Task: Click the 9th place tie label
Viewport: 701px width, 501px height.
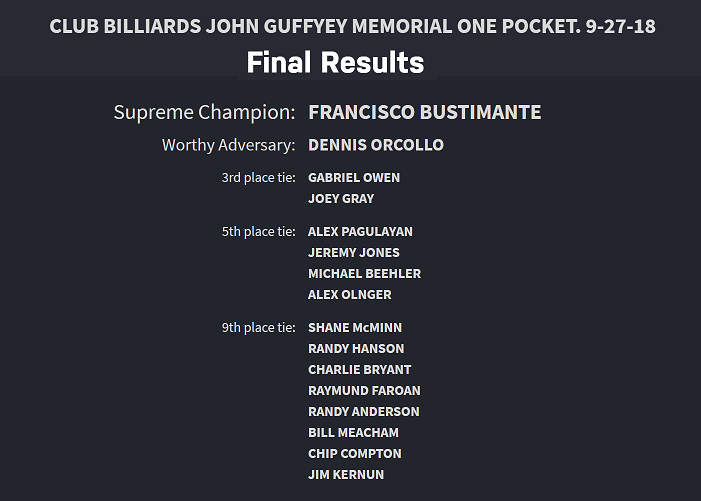Action: tap(258, 328)
